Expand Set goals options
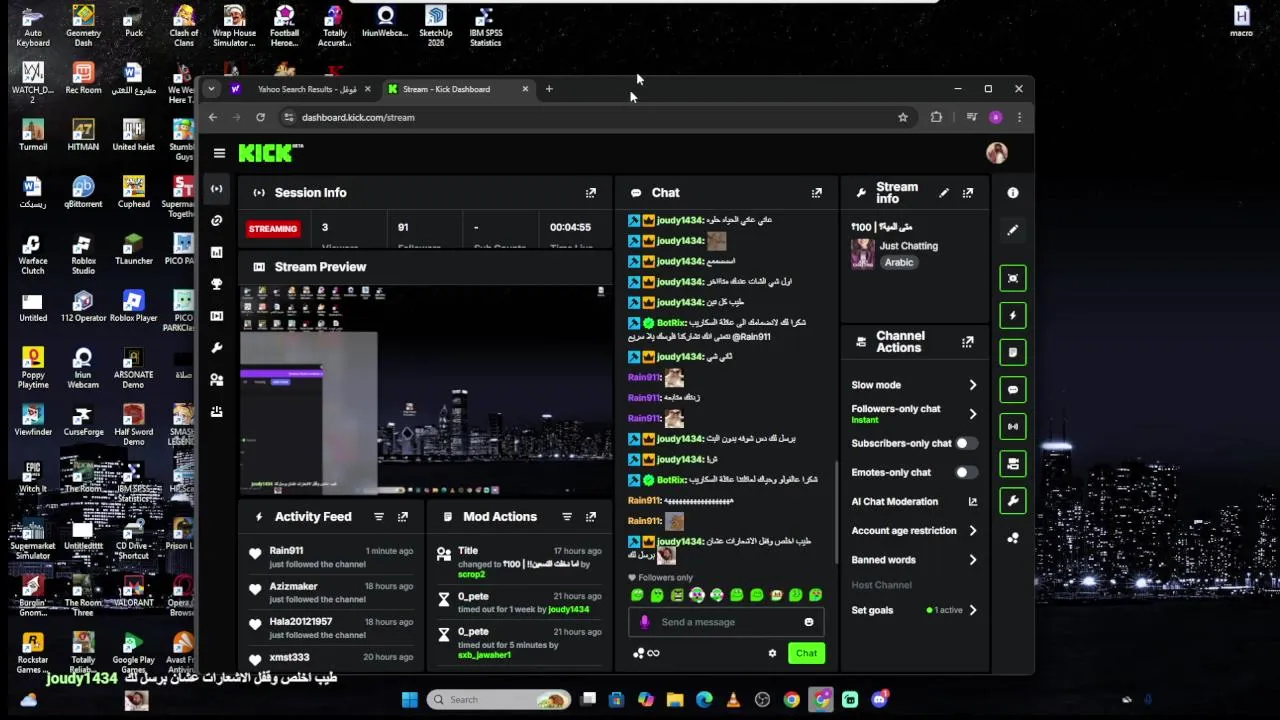Screen dimensions: 1280x720 972,610
